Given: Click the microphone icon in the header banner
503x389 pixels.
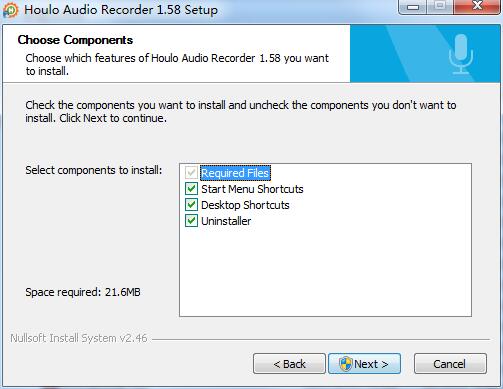Looking at the screenshot, I should 461,54.
